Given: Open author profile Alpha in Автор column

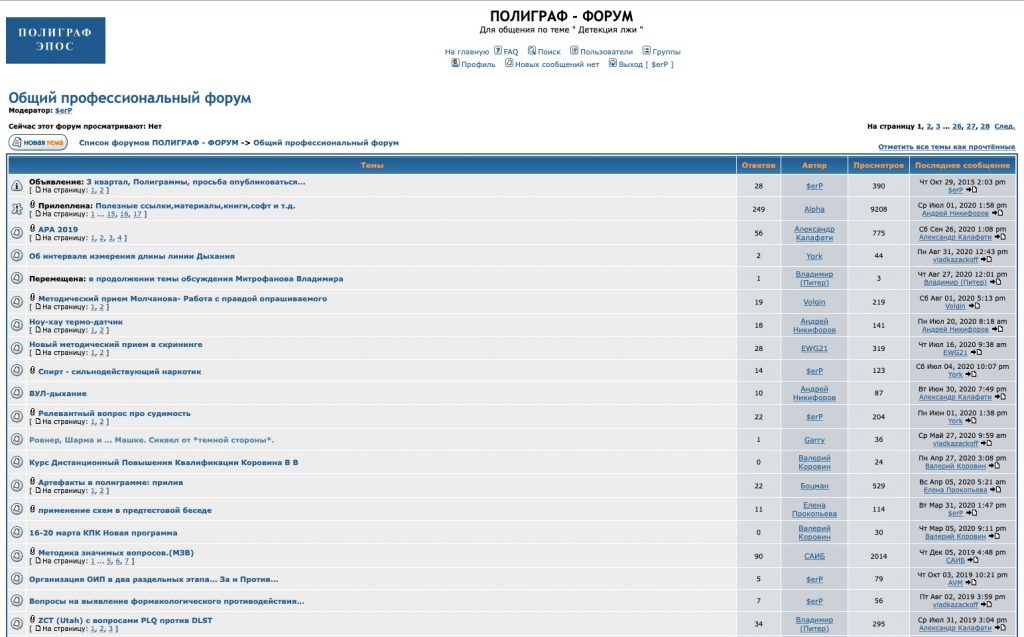Looking at the screenshot, I should tap(814, 209).
